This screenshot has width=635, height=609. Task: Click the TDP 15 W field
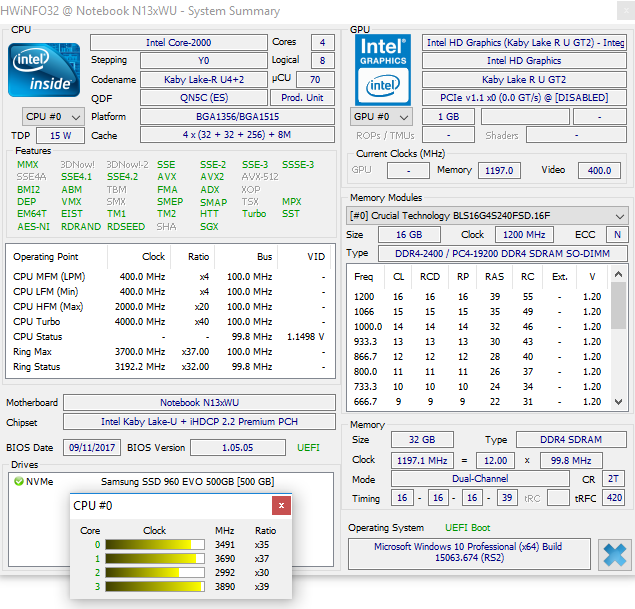click(x=61, y=135)
